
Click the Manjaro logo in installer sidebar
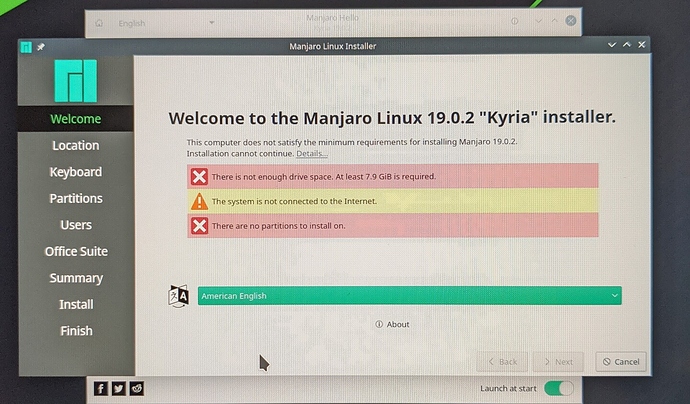coord(75,81)
